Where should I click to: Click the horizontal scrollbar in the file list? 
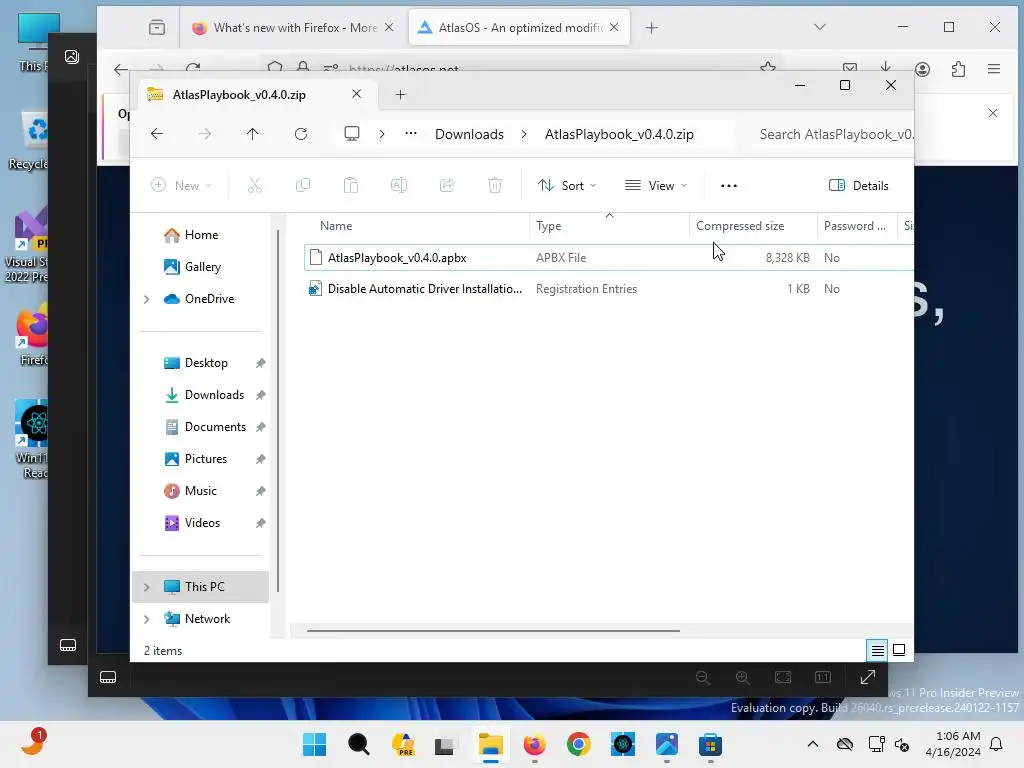click(x=493, y=631)
